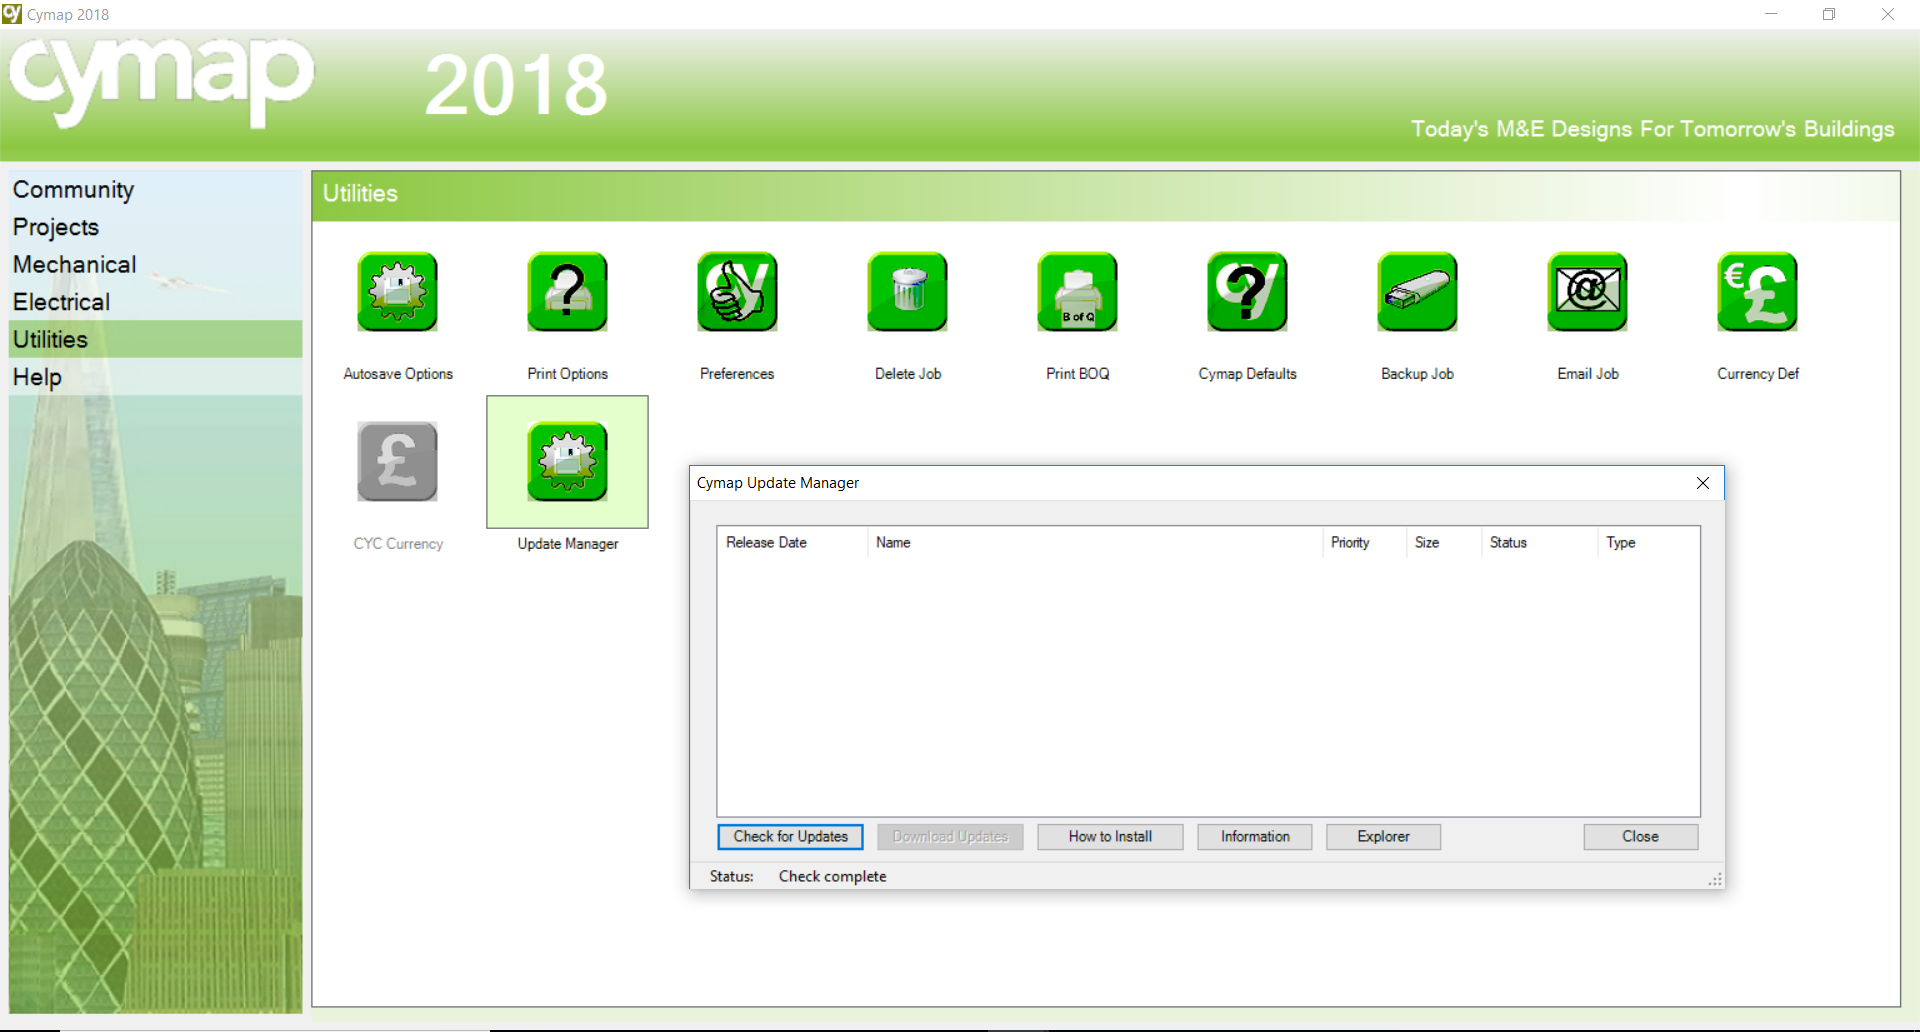This screenshot has height=1032, width=1920.
Task: Click Close button in Update Manager dialog
Action: pyautogui.click(x=1640, y=837)
